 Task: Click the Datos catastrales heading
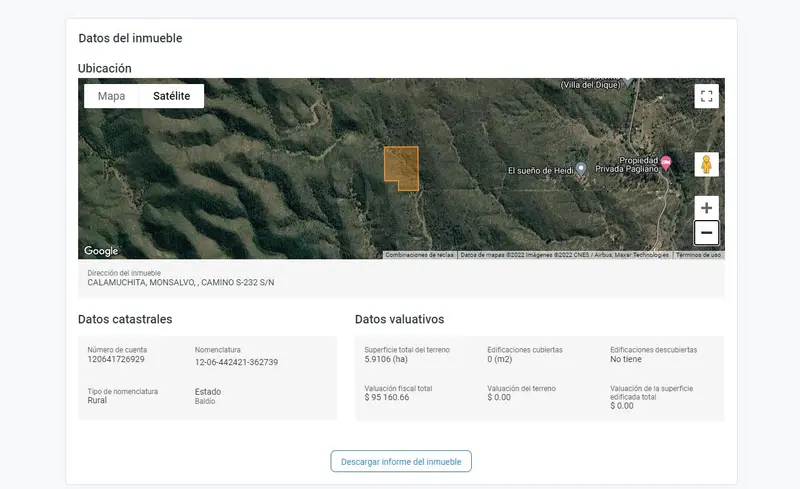(x=125, y=320)
